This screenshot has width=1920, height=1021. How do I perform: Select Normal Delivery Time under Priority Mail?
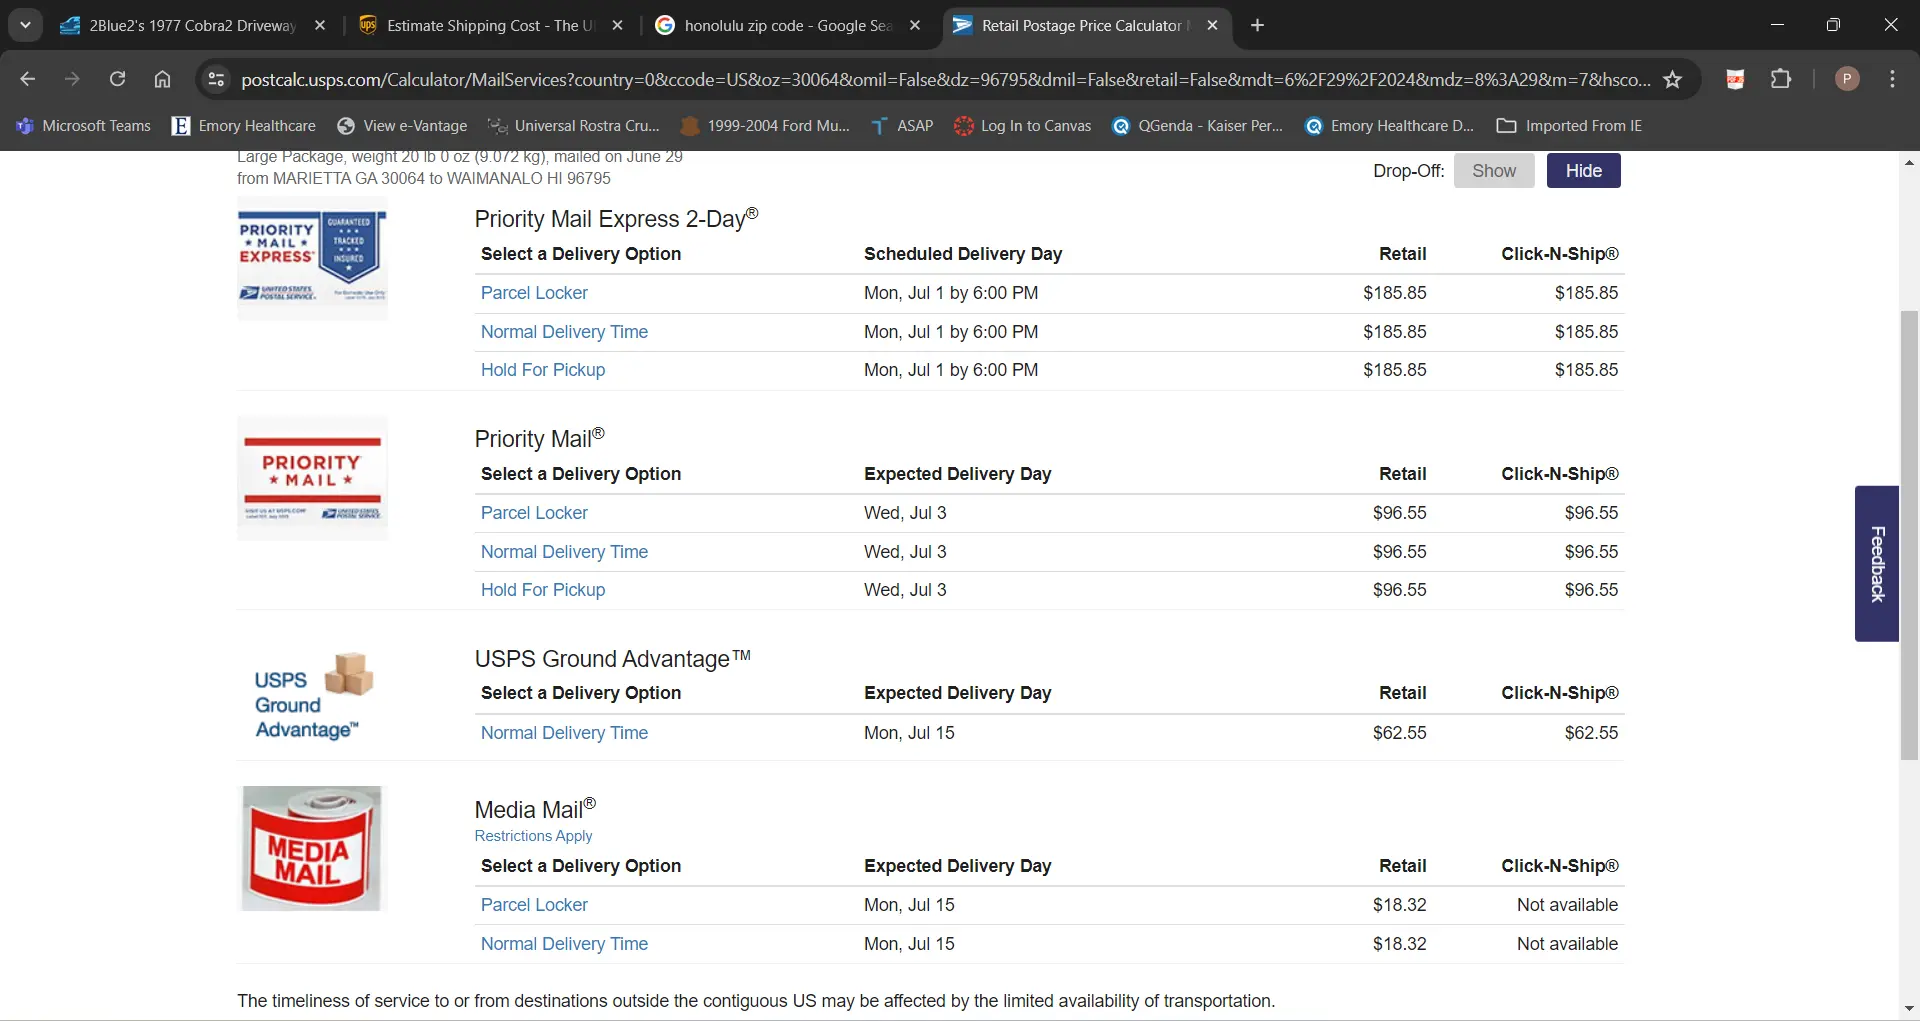564,552
